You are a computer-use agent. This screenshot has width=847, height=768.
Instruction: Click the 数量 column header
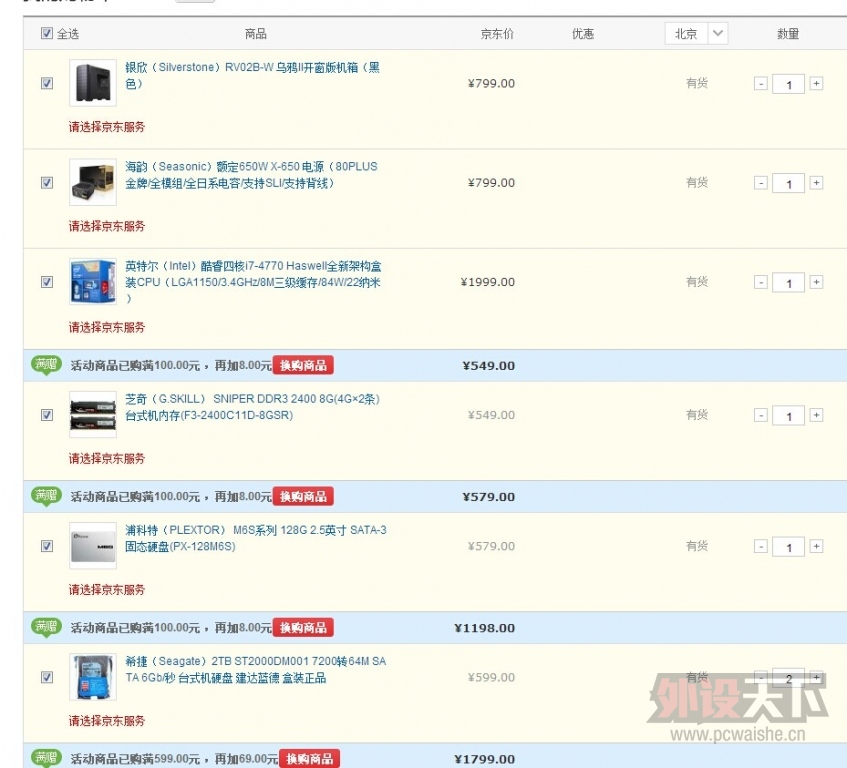(x=788, y=34)
